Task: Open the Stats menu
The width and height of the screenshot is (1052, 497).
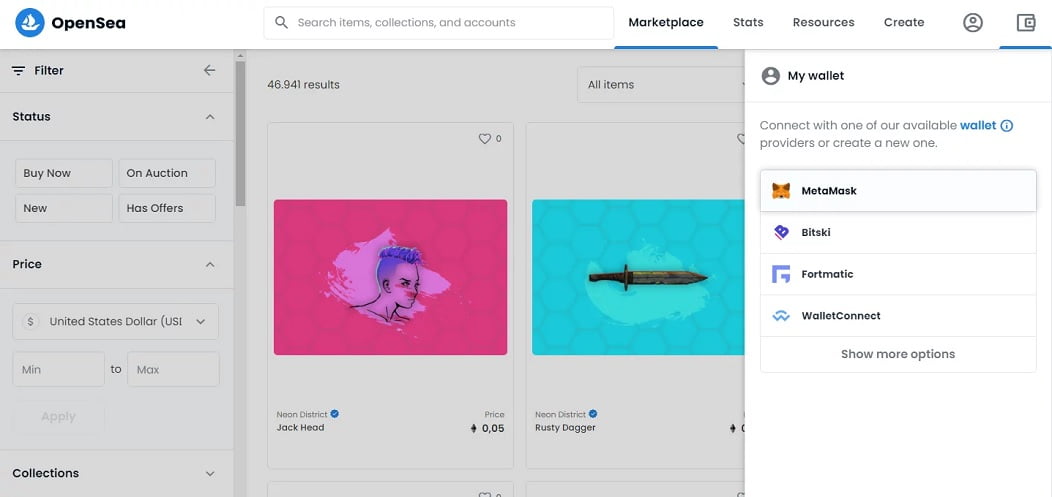Action: pos(748,22)
